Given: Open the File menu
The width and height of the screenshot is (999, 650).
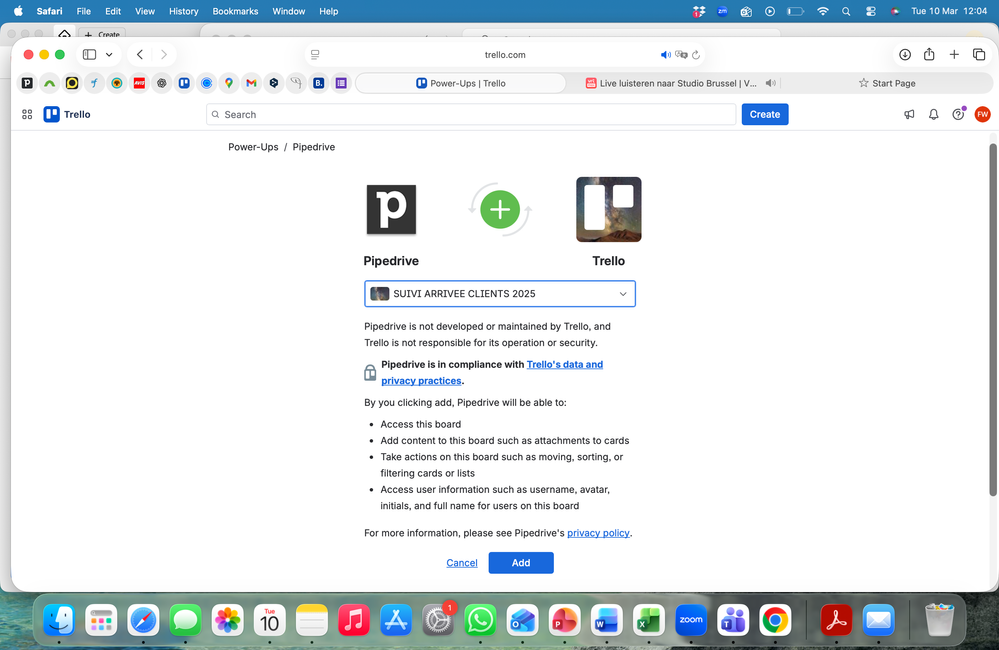Looking at the screenshot, I should [x=83, y=11].
